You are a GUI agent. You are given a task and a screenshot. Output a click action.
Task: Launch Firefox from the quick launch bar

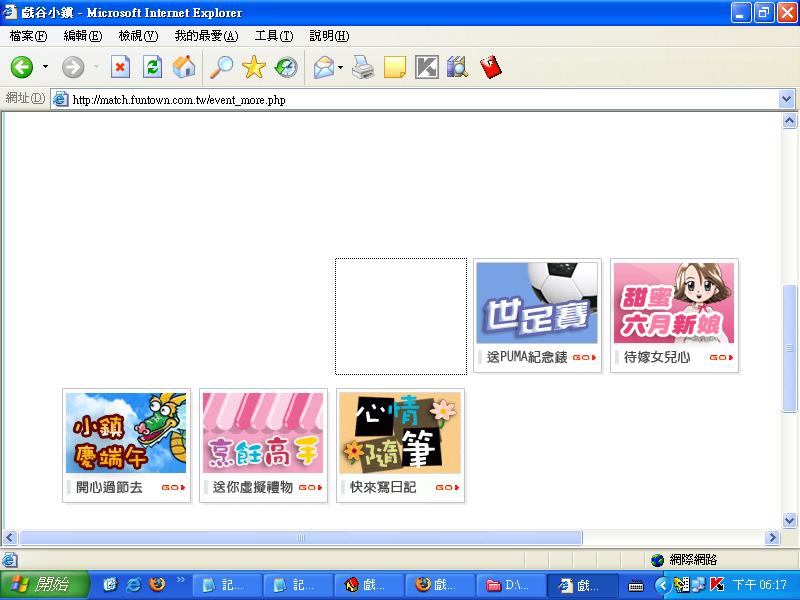[x=157, y=584]
